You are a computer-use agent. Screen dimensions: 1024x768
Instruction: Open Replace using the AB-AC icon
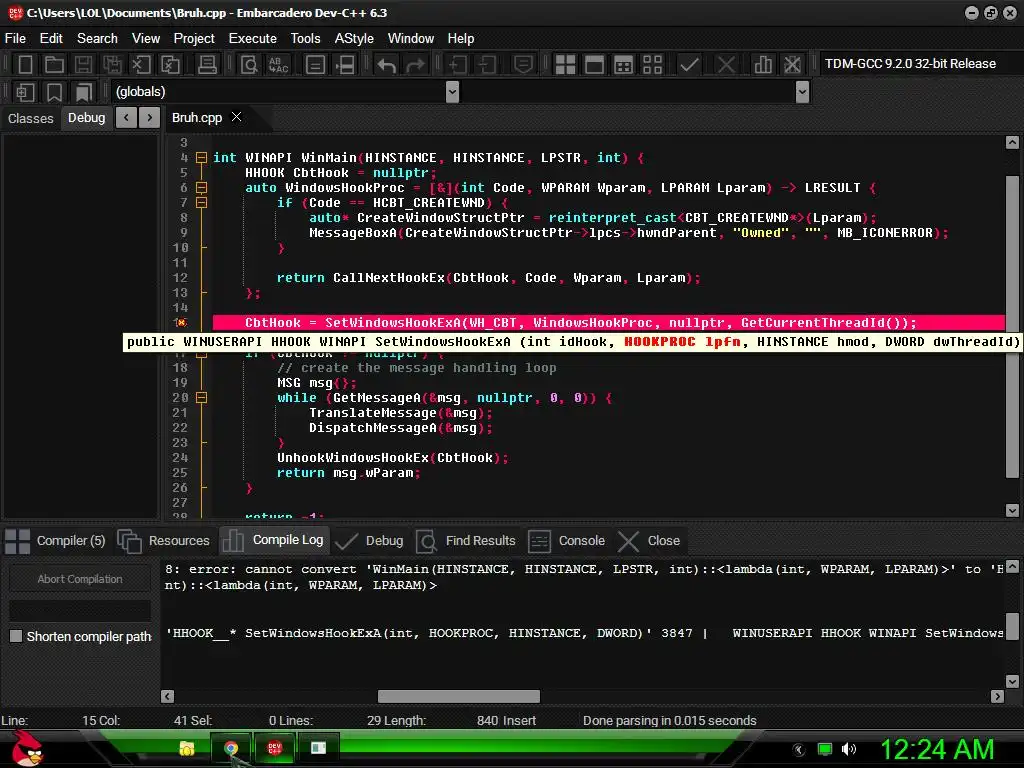tap(279, 64)
